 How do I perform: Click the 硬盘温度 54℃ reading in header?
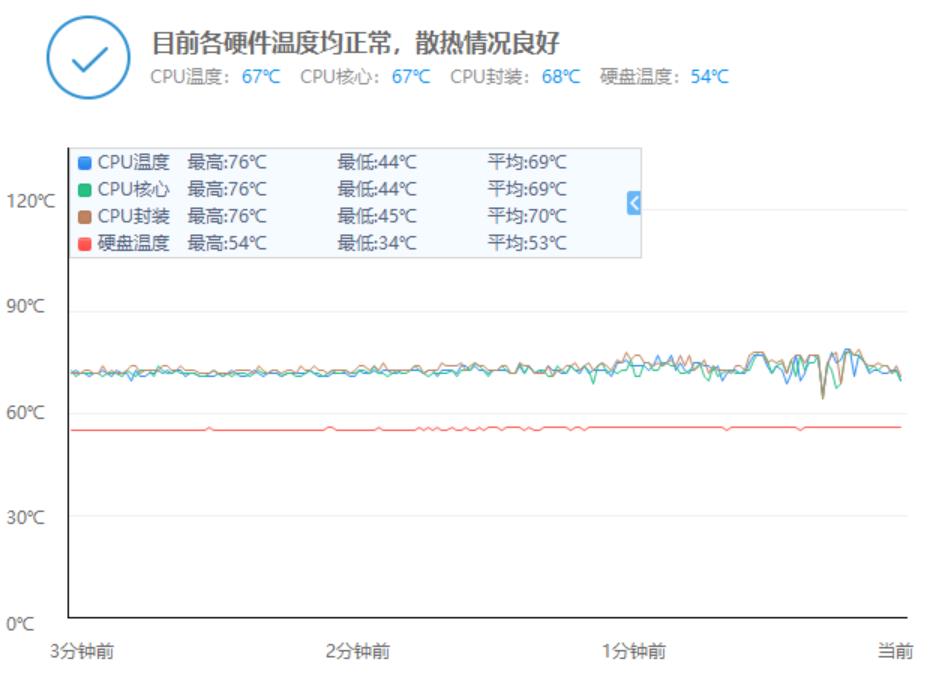pos(709,77)
